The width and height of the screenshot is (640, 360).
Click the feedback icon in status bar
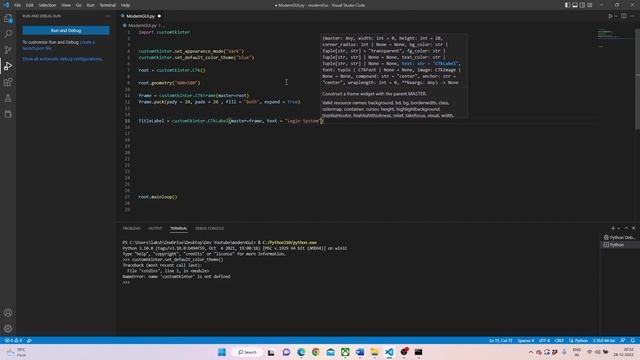pyautogui.click(x=623, y=340)
